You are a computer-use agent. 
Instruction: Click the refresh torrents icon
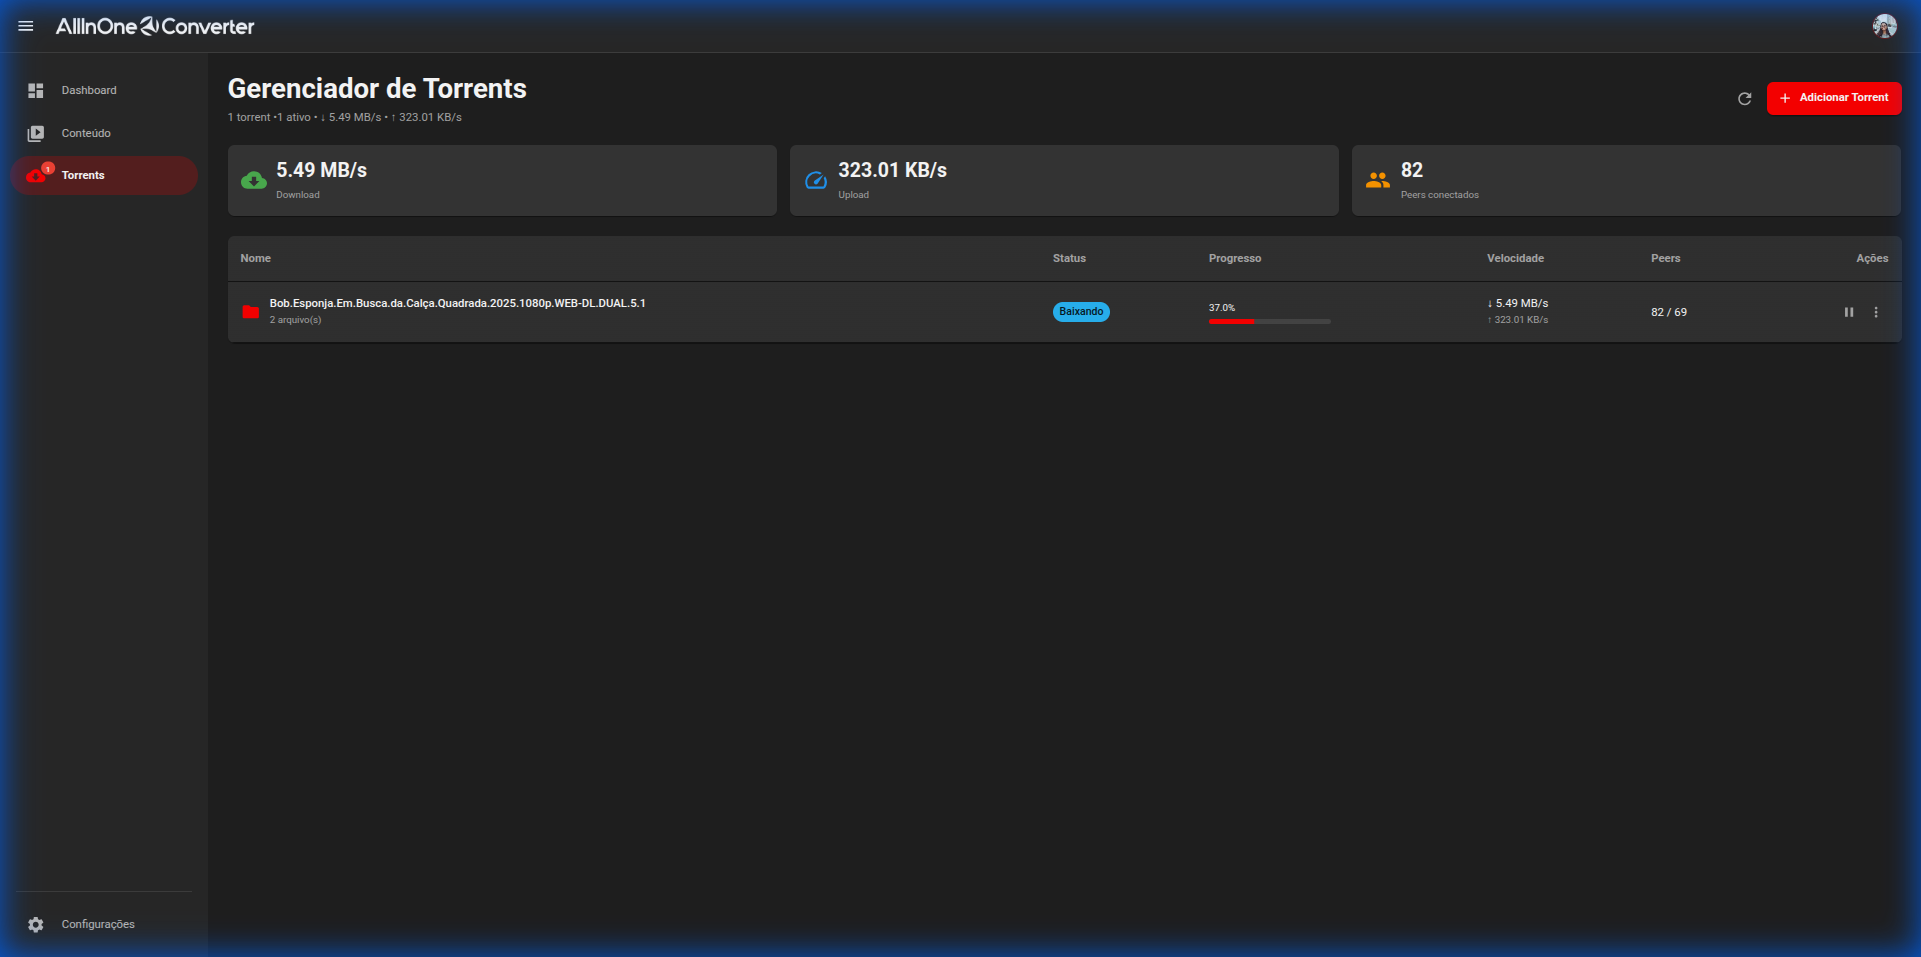pos(1744,98)
